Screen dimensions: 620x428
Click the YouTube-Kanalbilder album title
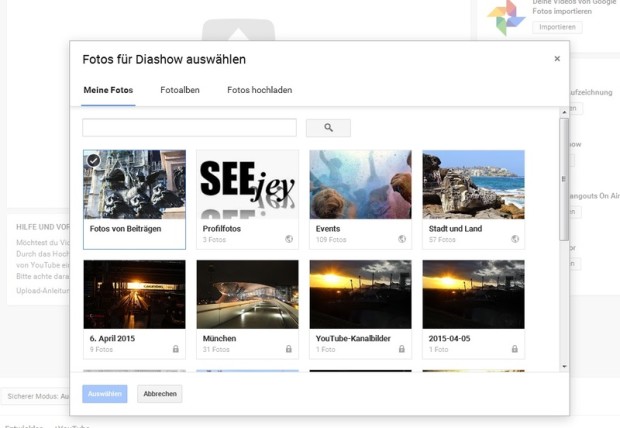pos(353,339)
